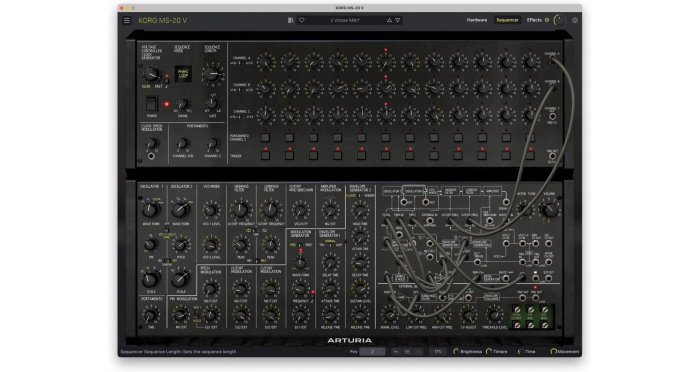
Task: Adjust the clock generator speed knob
Action: coord(151,74)
